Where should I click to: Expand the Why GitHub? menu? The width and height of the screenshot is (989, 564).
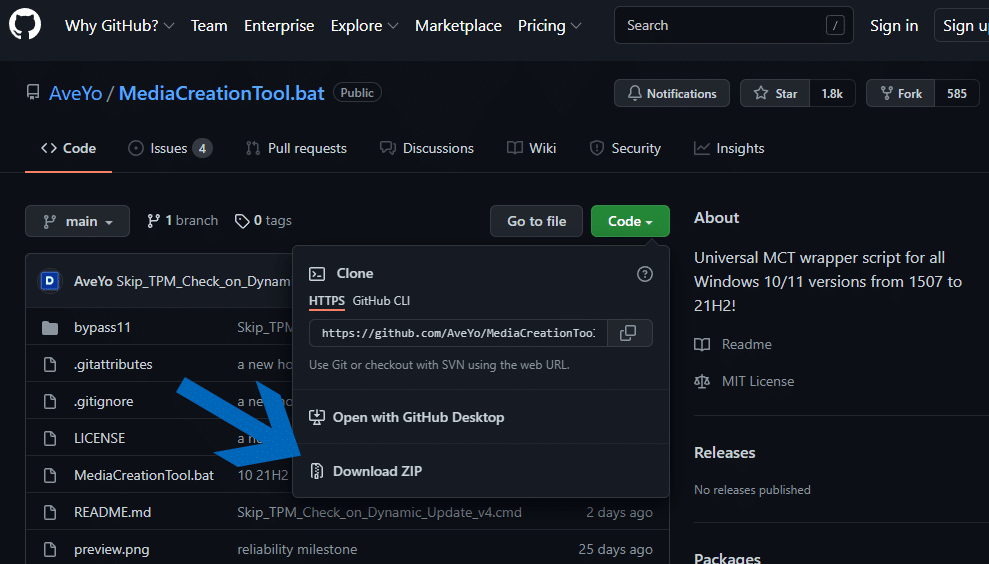point(119,26)
